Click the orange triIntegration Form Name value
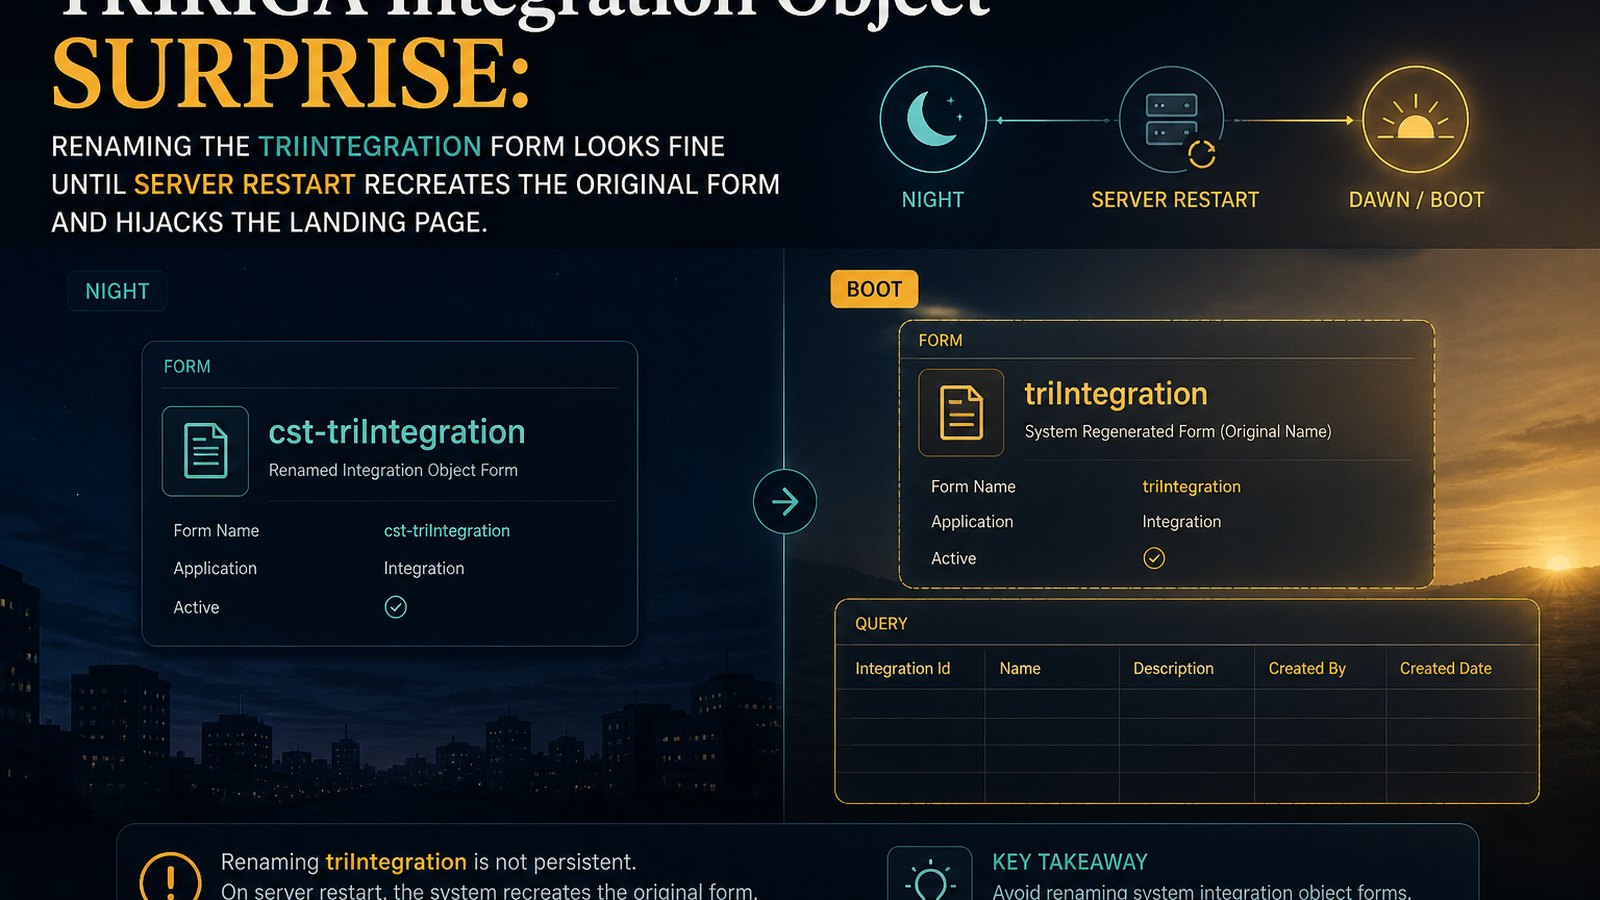 pos(1191,486)
